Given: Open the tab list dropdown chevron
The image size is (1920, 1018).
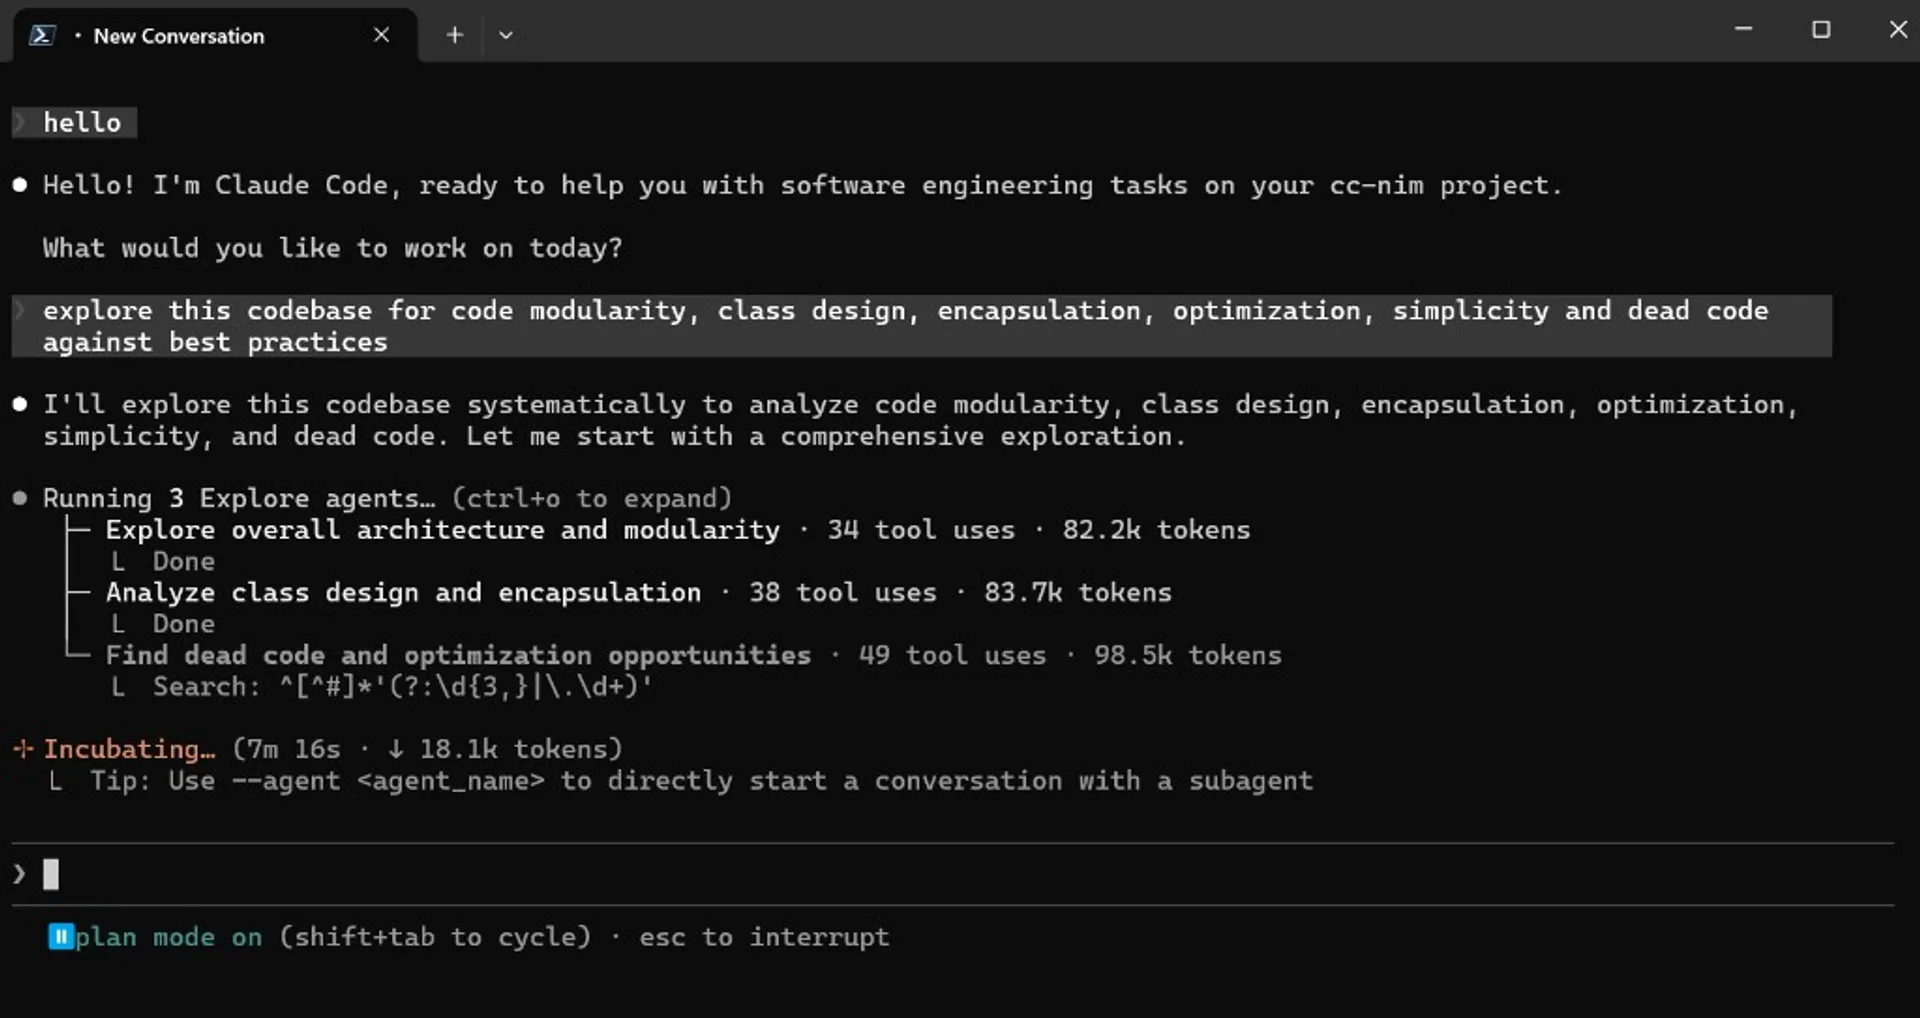Looking at the screenshot, I should click(506, 34).
